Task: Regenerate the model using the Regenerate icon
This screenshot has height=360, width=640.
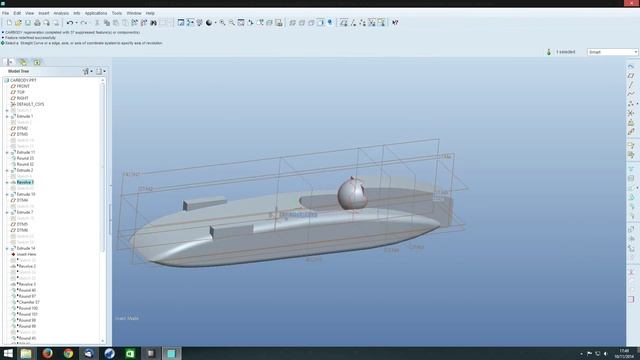Action: [x=134, y=23]
